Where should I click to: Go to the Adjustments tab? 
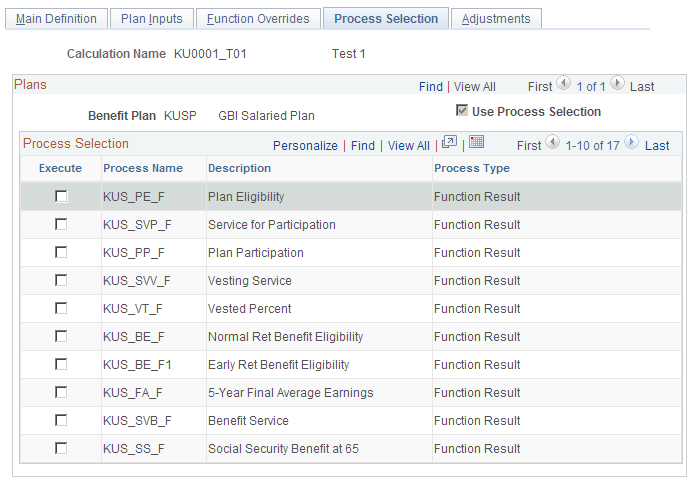coord(496,19)
